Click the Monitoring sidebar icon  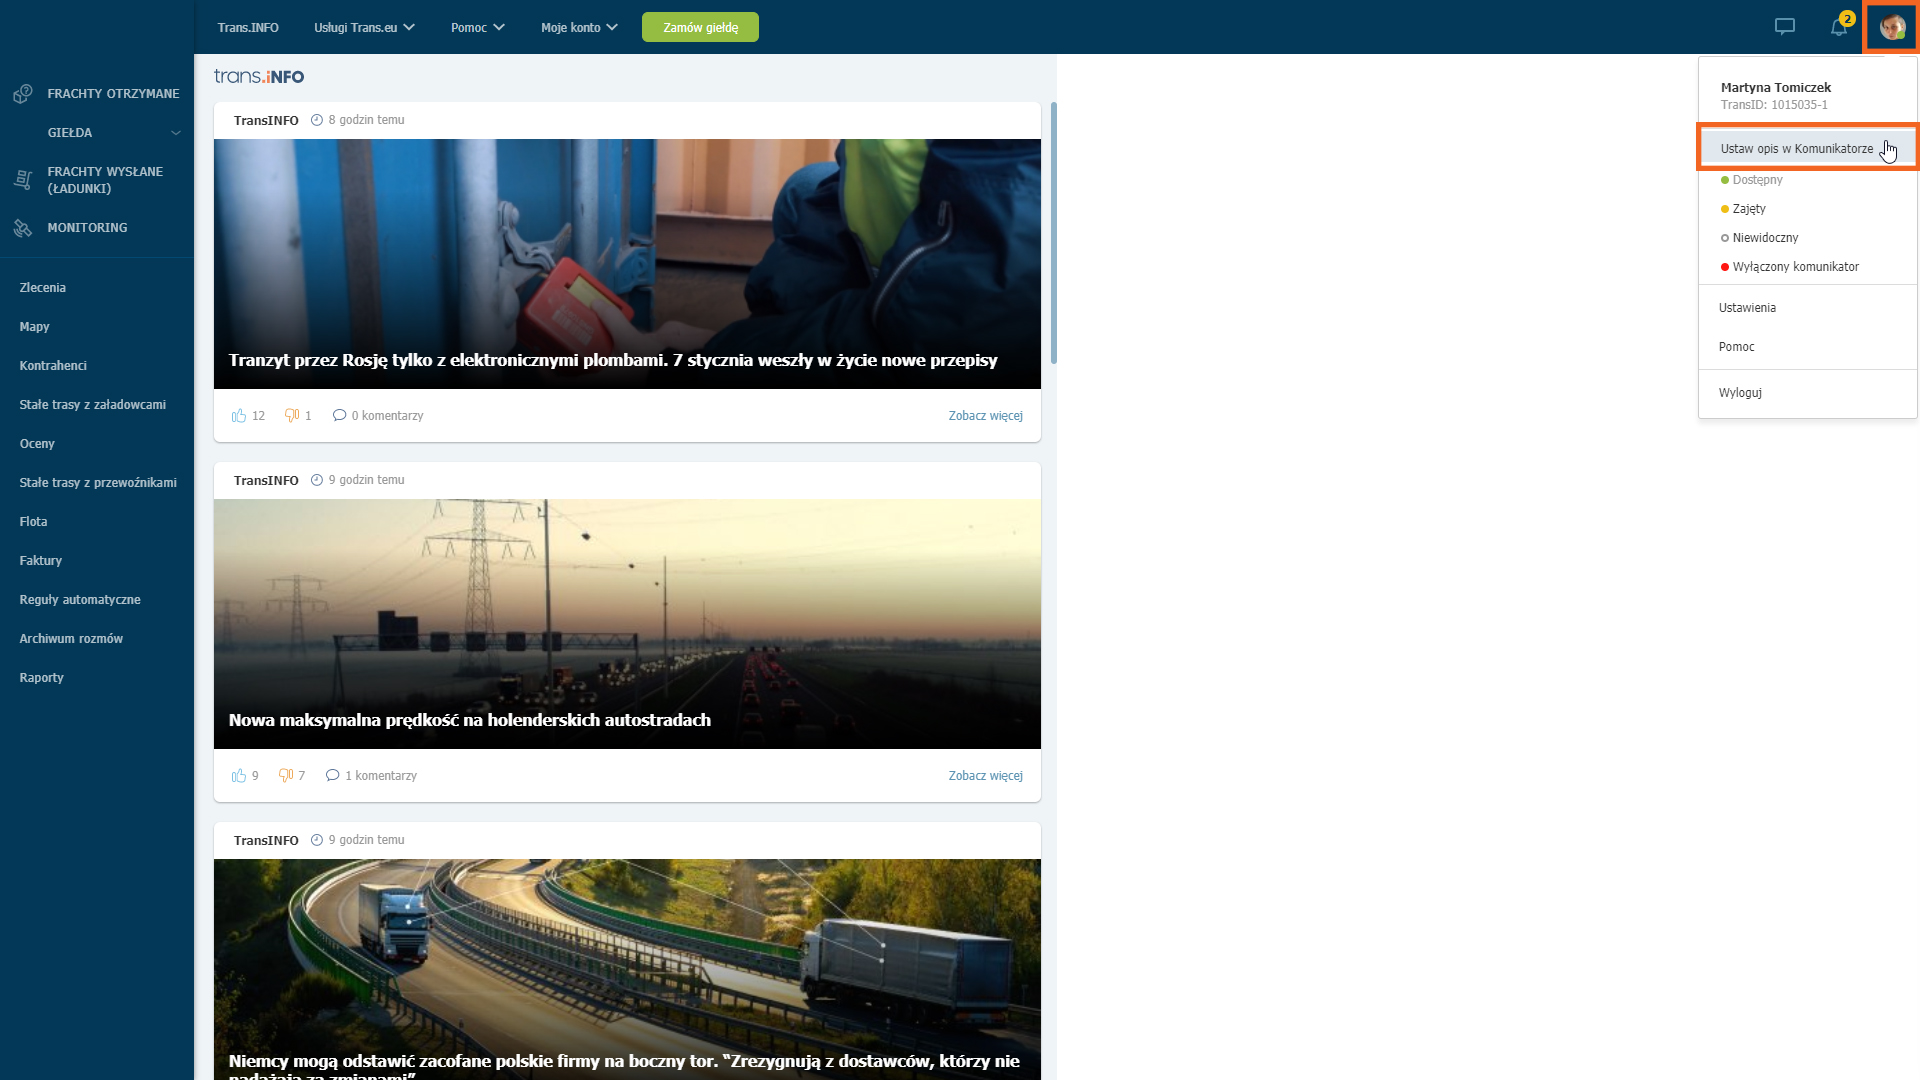point(23,228)
